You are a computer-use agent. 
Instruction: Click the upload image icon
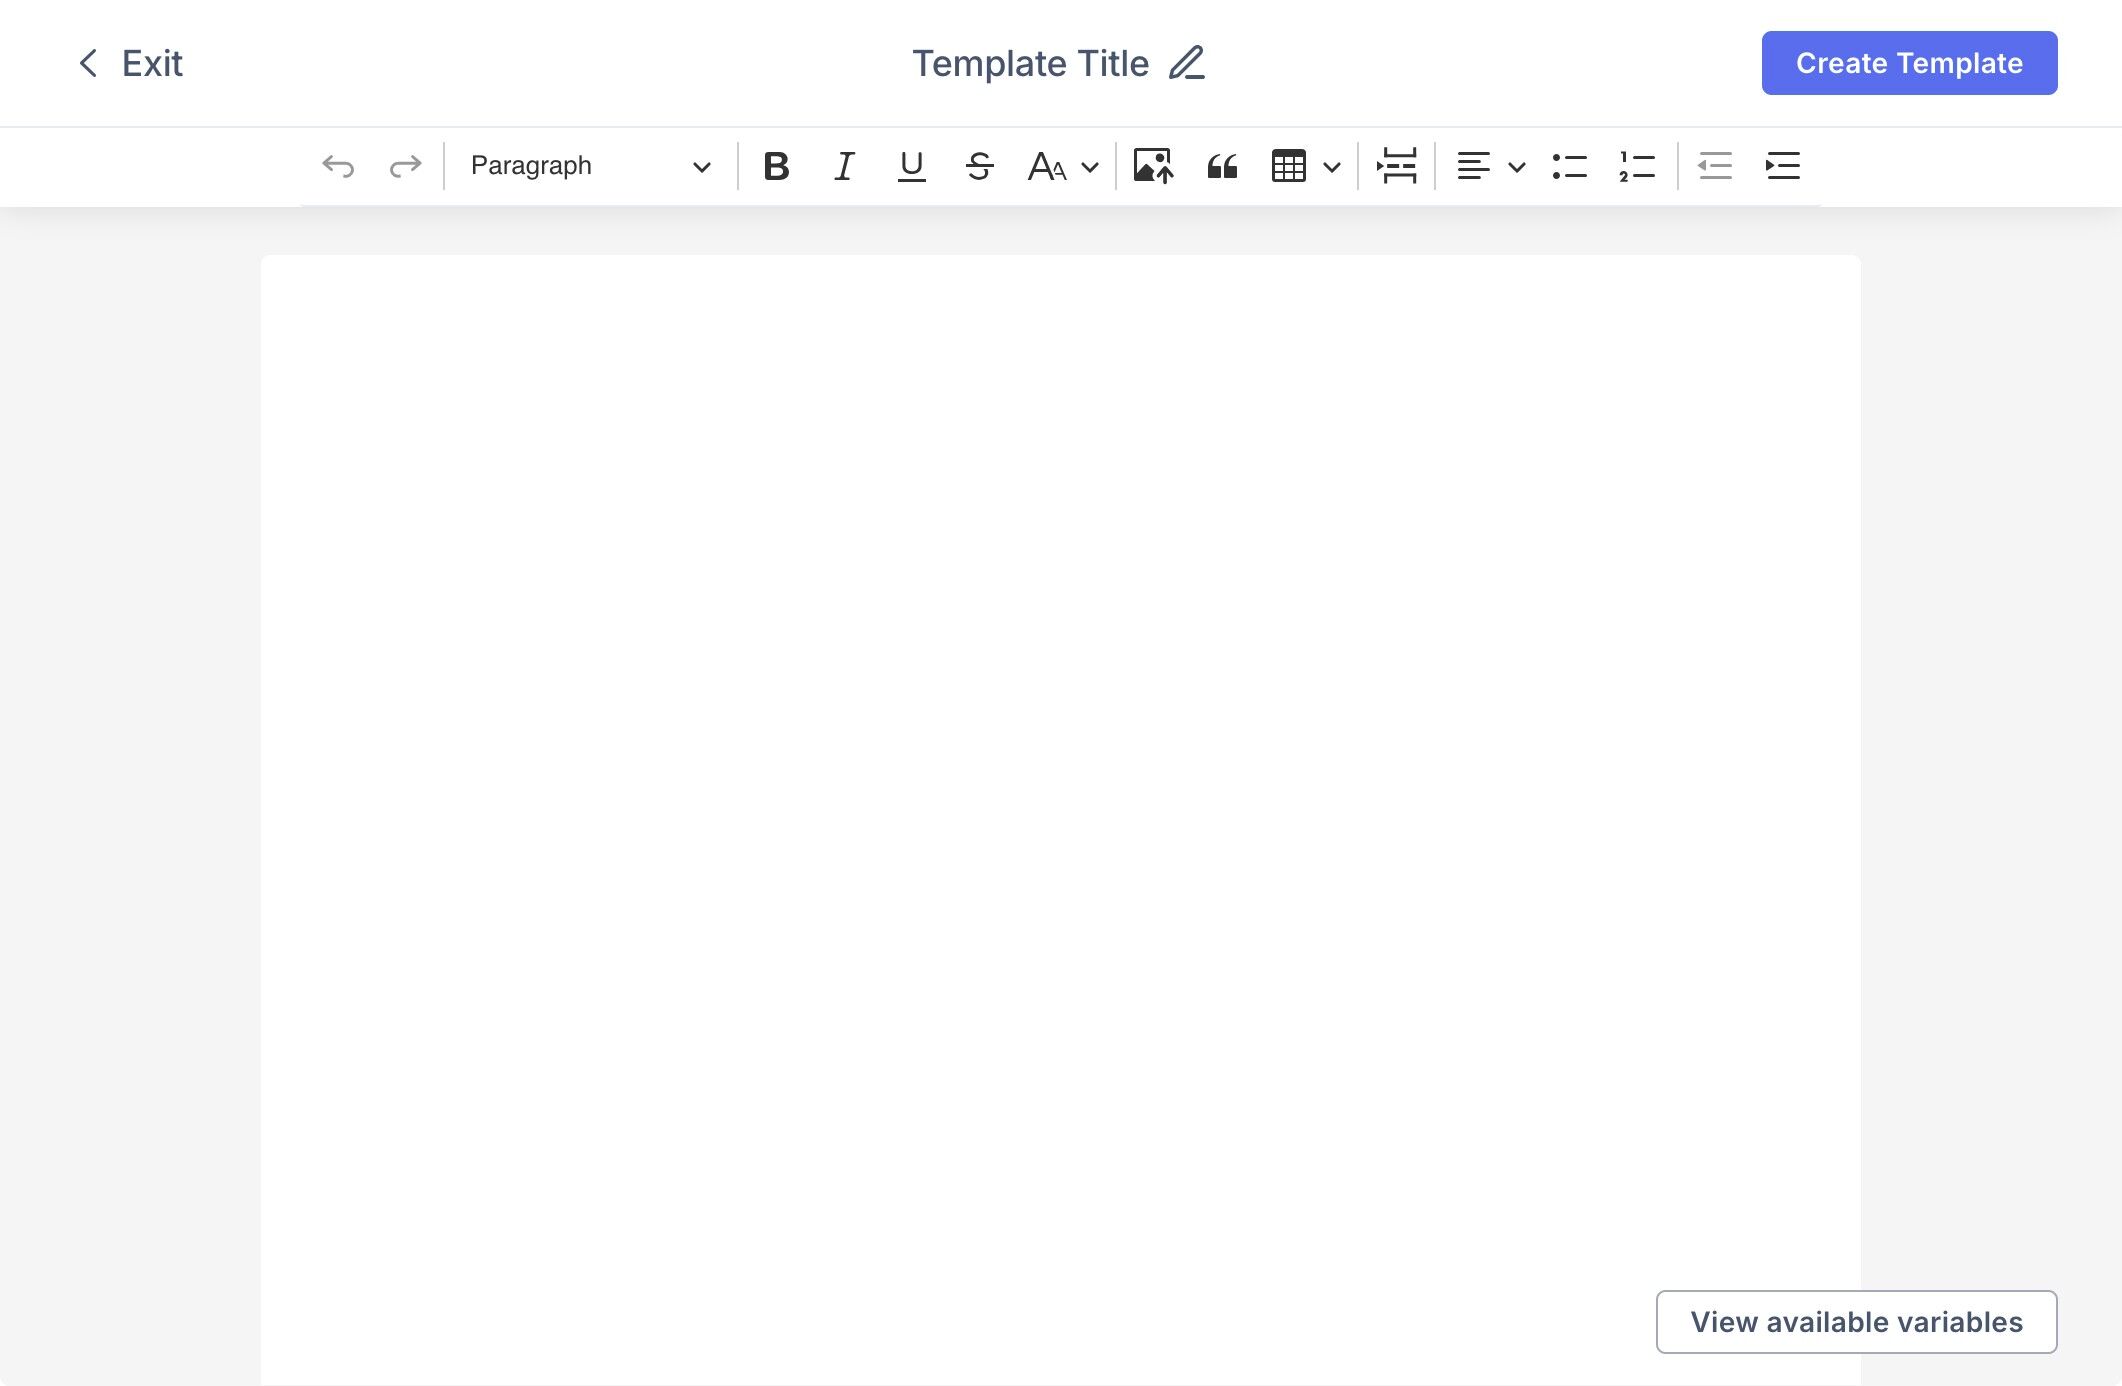pos(1153,166)
